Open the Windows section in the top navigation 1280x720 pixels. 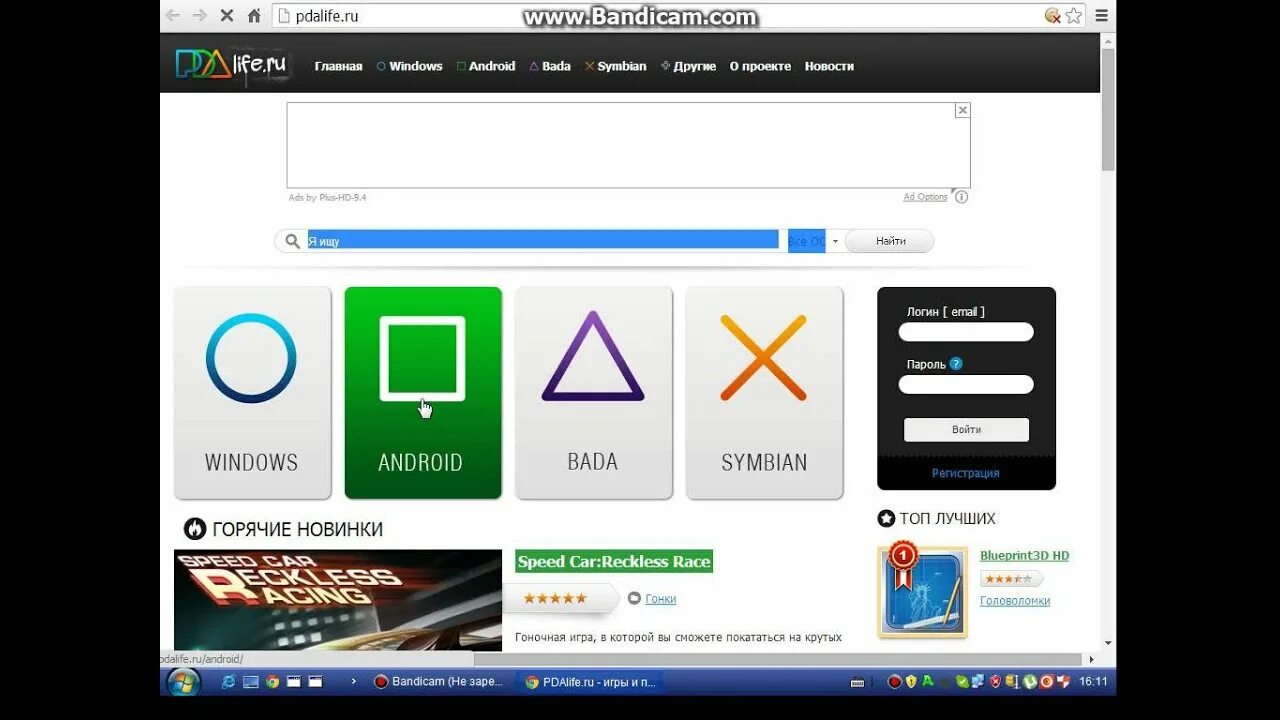pos(409,66)
